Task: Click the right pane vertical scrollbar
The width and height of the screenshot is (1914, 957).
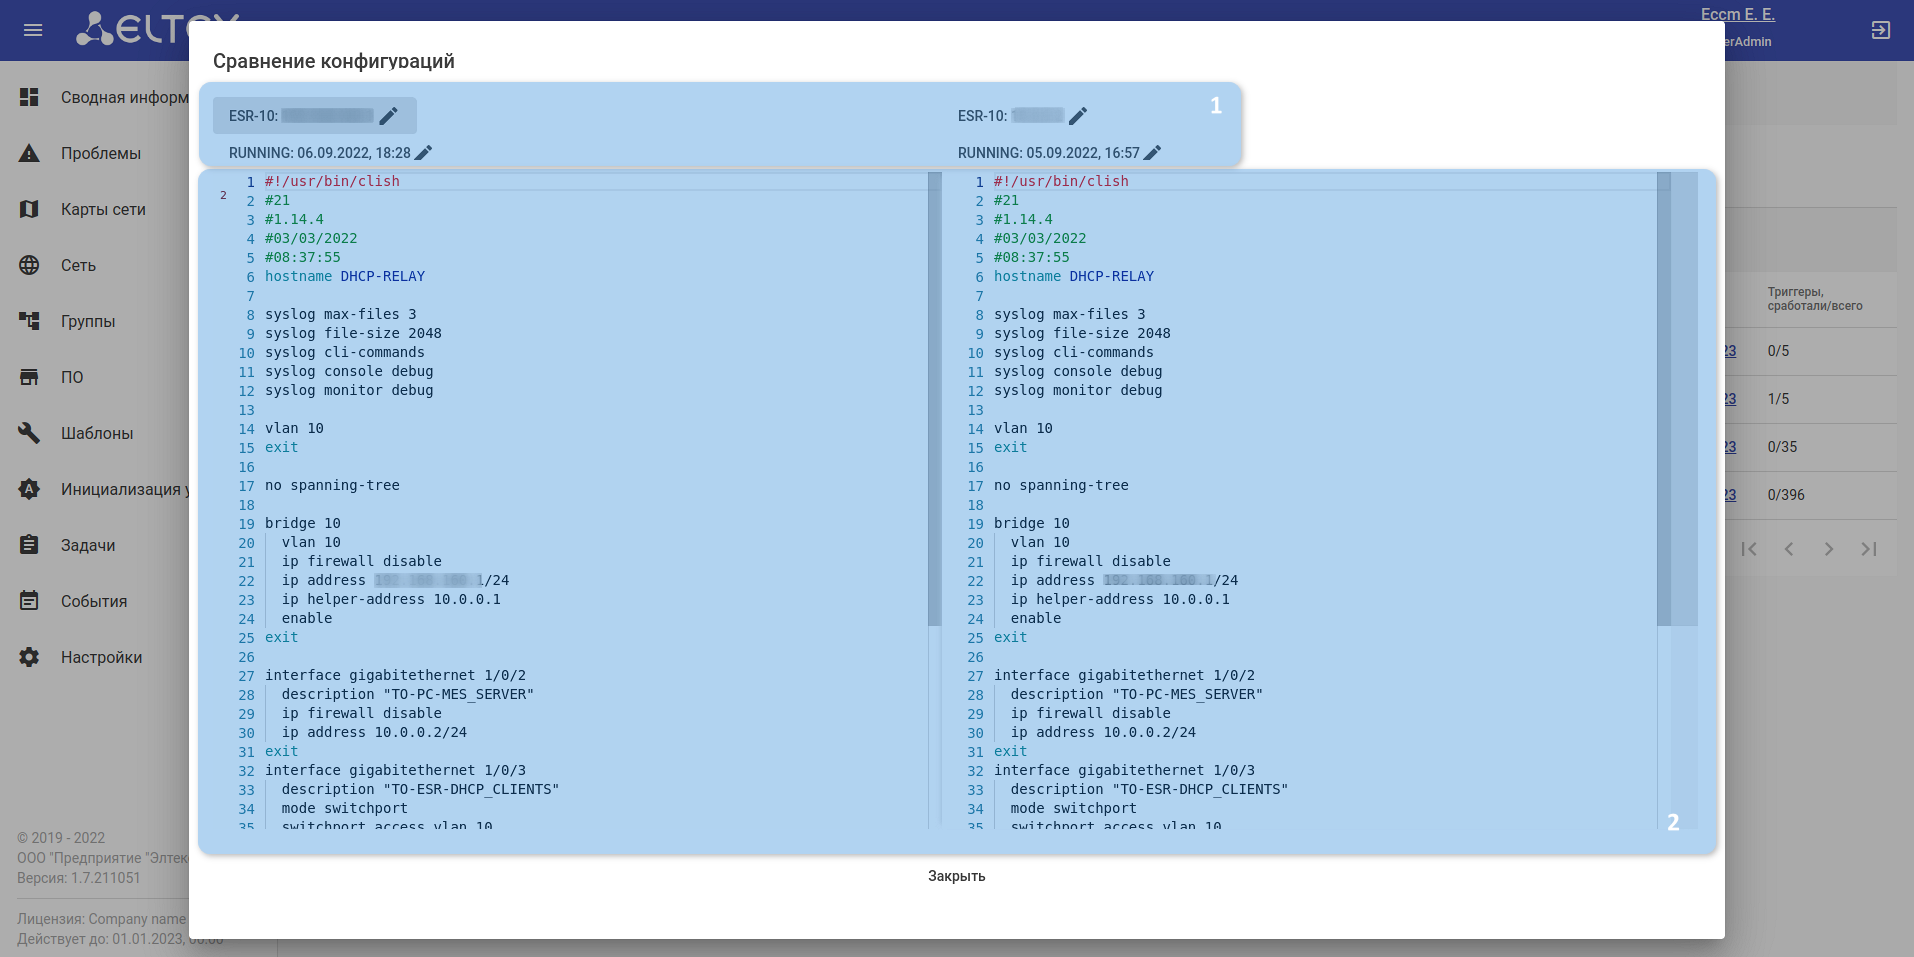Action: point(1664,400)
